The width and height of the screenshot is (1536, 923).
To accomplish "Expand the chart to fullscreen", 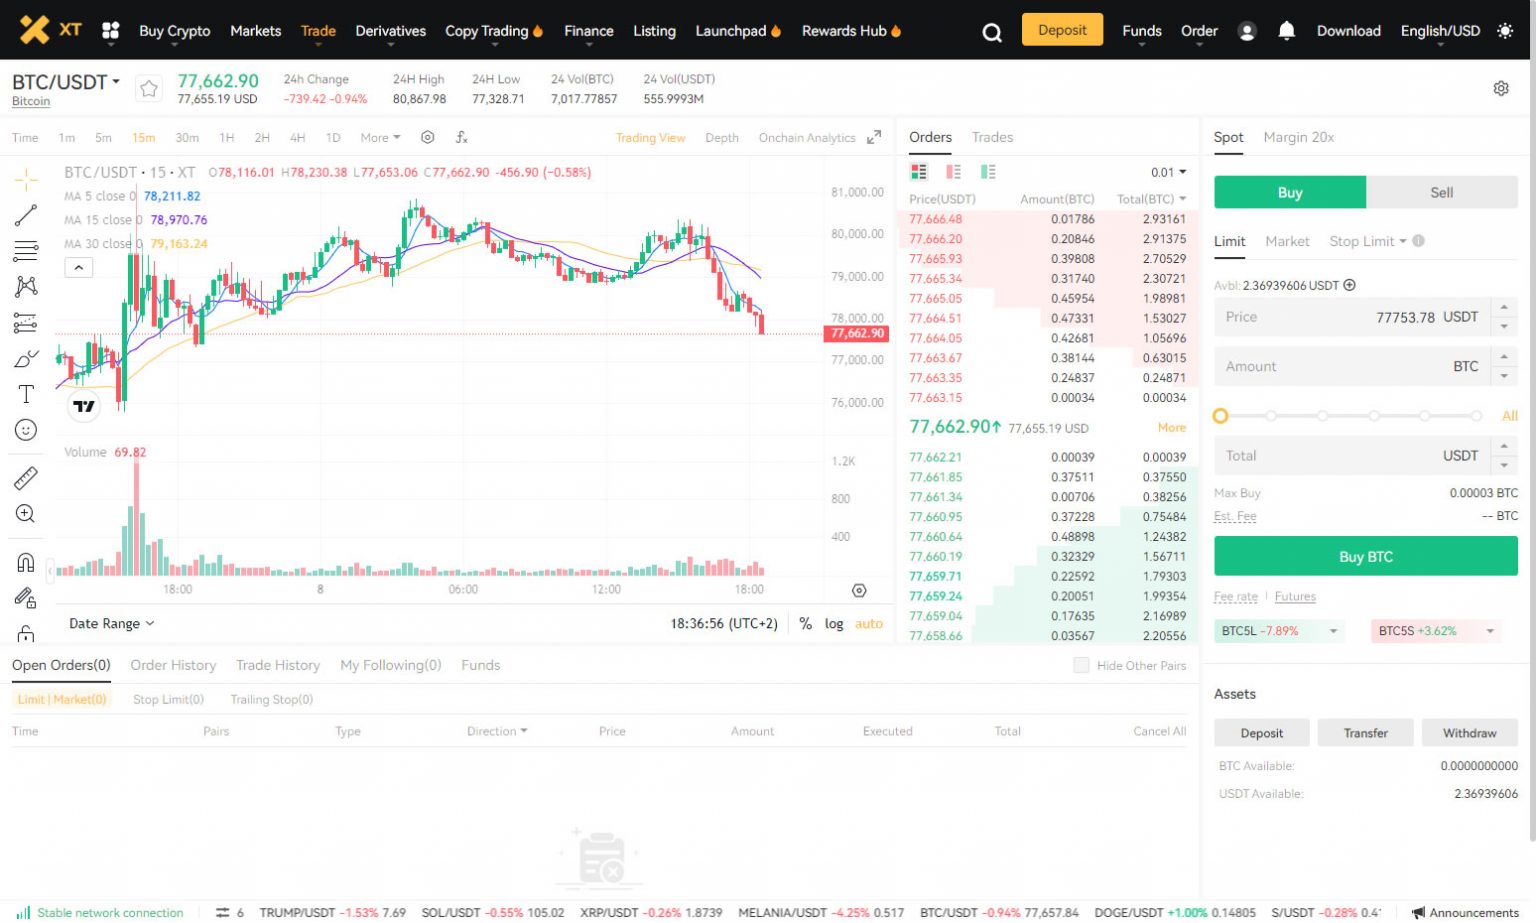I will [x=874, y=137].
